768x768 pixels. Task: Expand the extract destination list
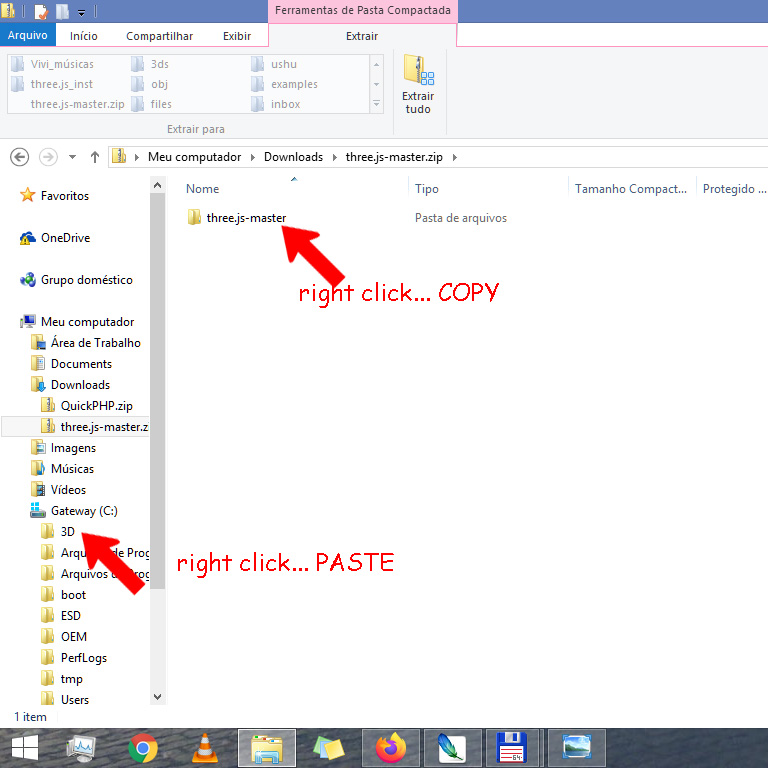(376, 104)
